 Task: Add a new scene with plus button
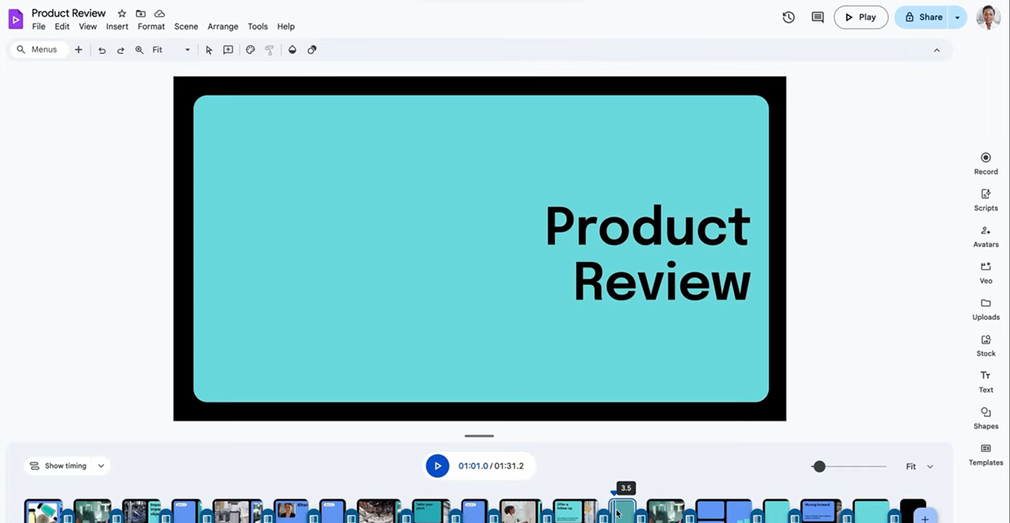(925, 517)
